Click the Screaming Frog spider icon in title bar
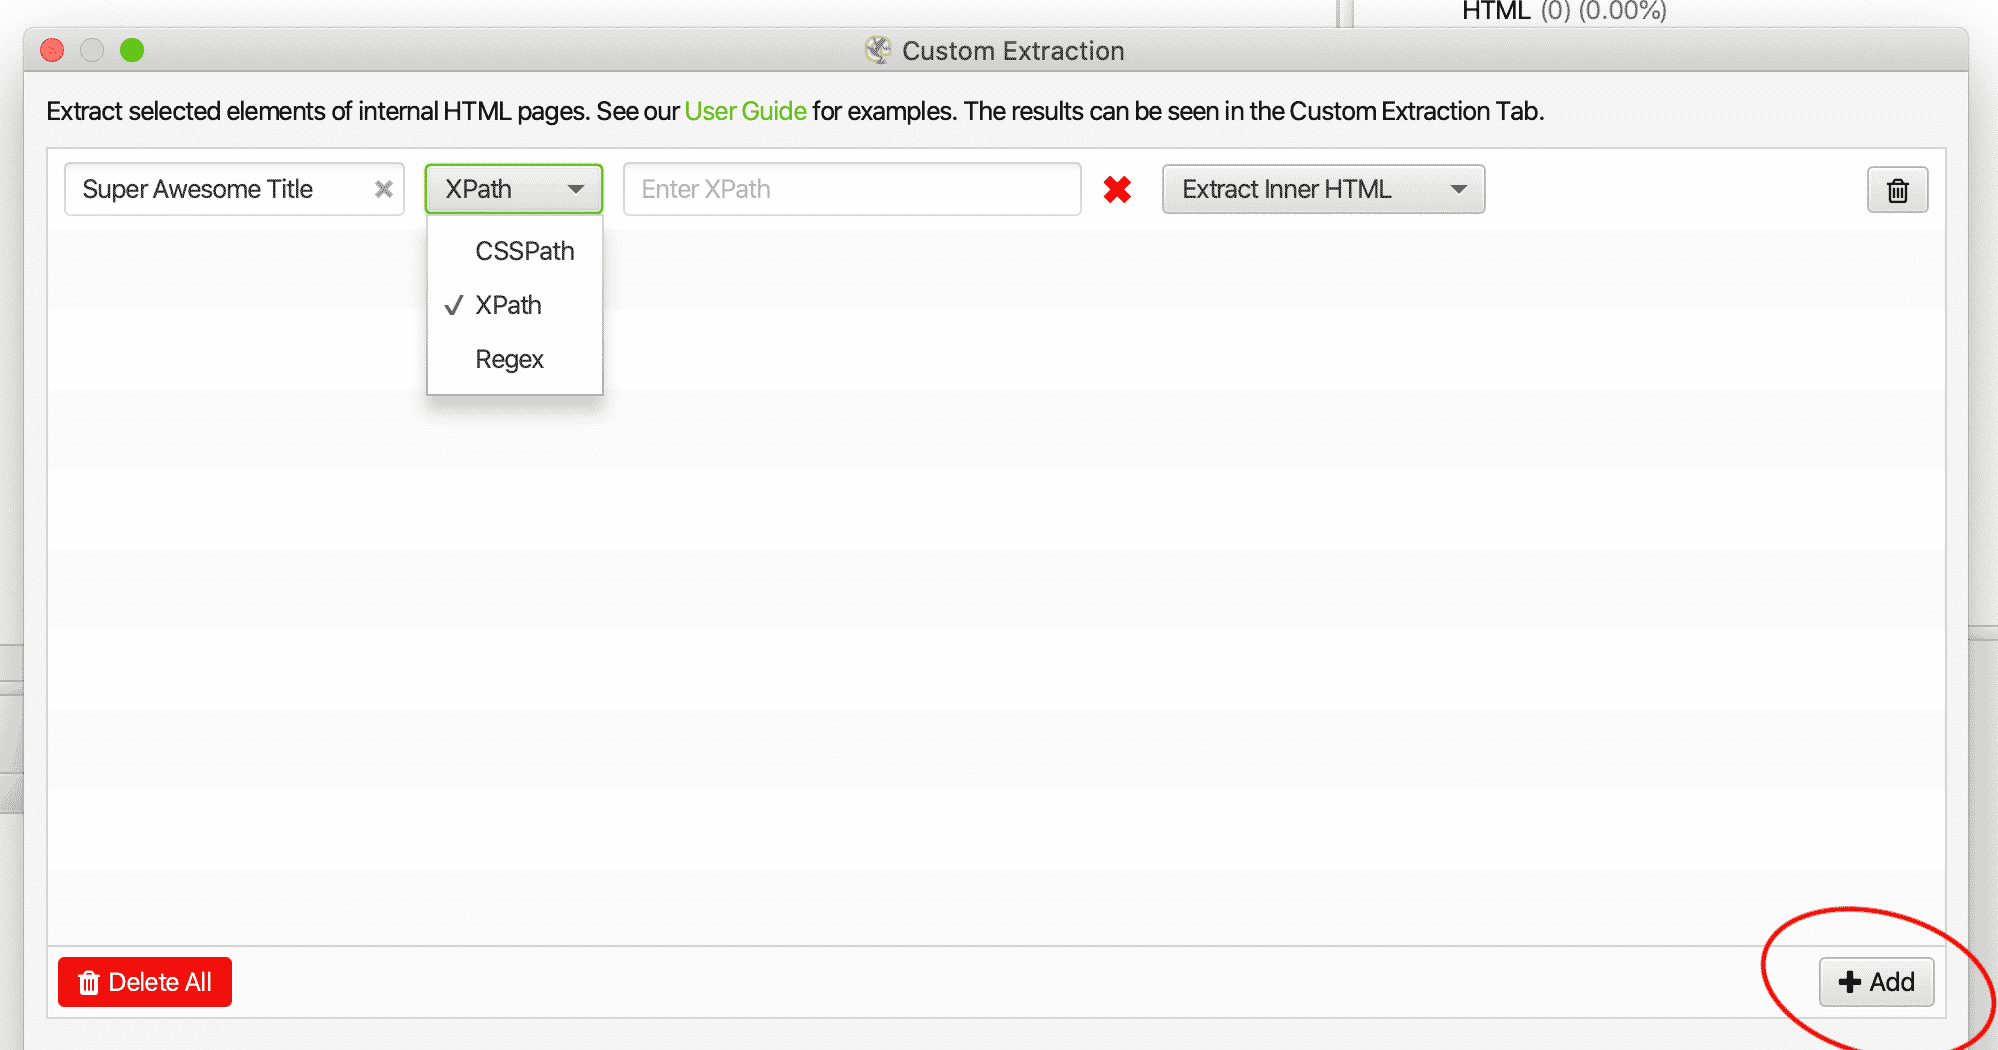Image resolution: width=1998 pixels, height=1050 pixels. tap(878, 50)
